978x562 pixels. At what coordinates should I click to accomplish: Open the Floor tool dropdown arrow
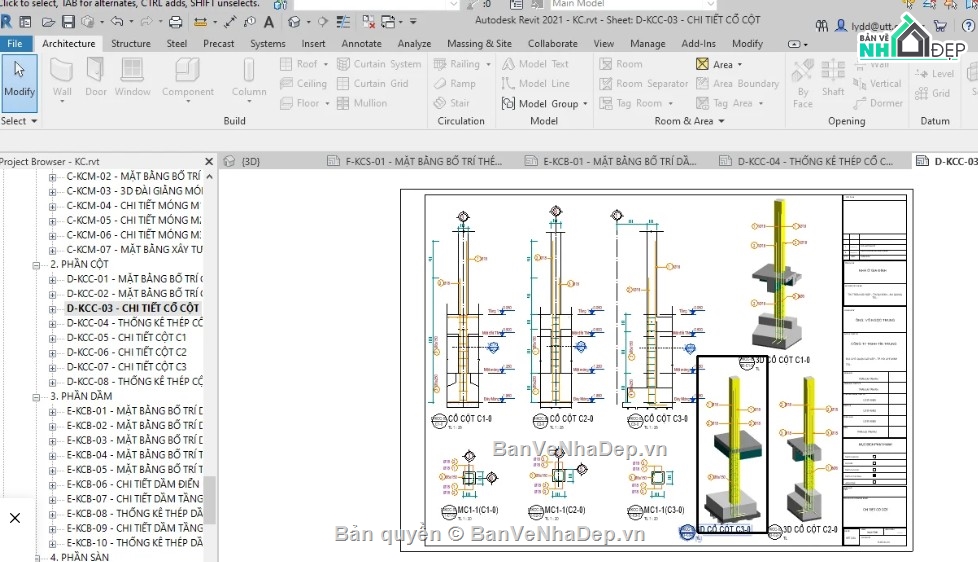click(x=327, y=104)
